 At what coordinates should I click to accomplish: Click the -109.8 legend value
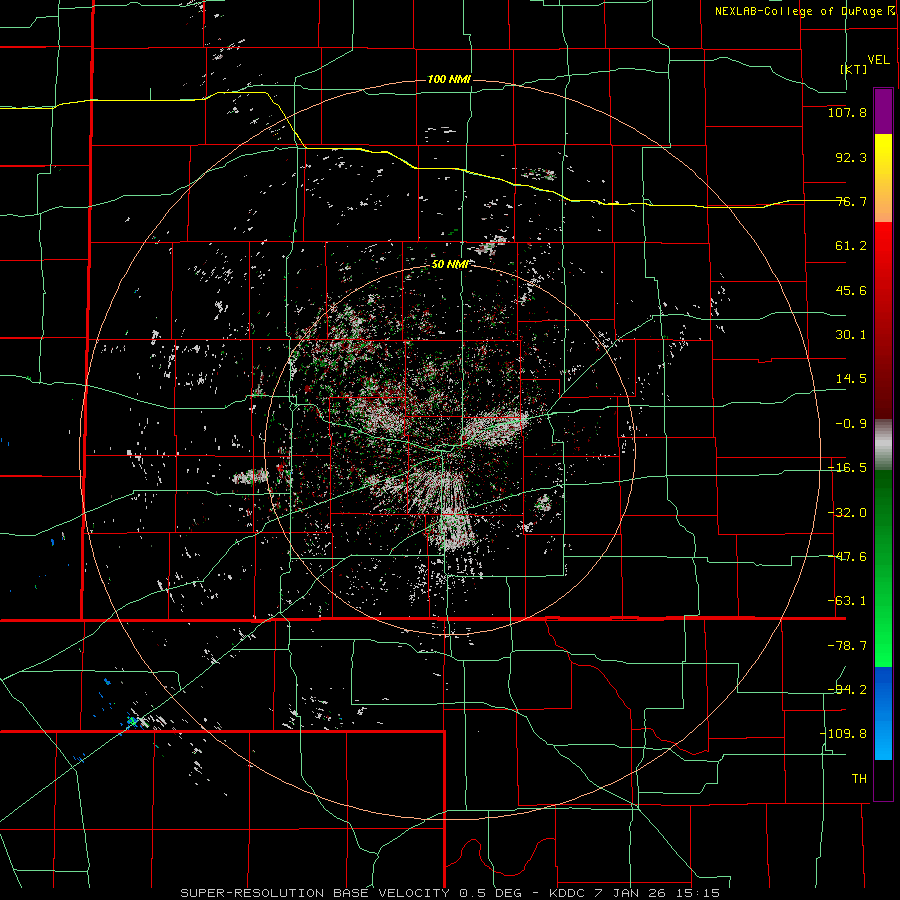pyautogui.click(x=843, y=734)
